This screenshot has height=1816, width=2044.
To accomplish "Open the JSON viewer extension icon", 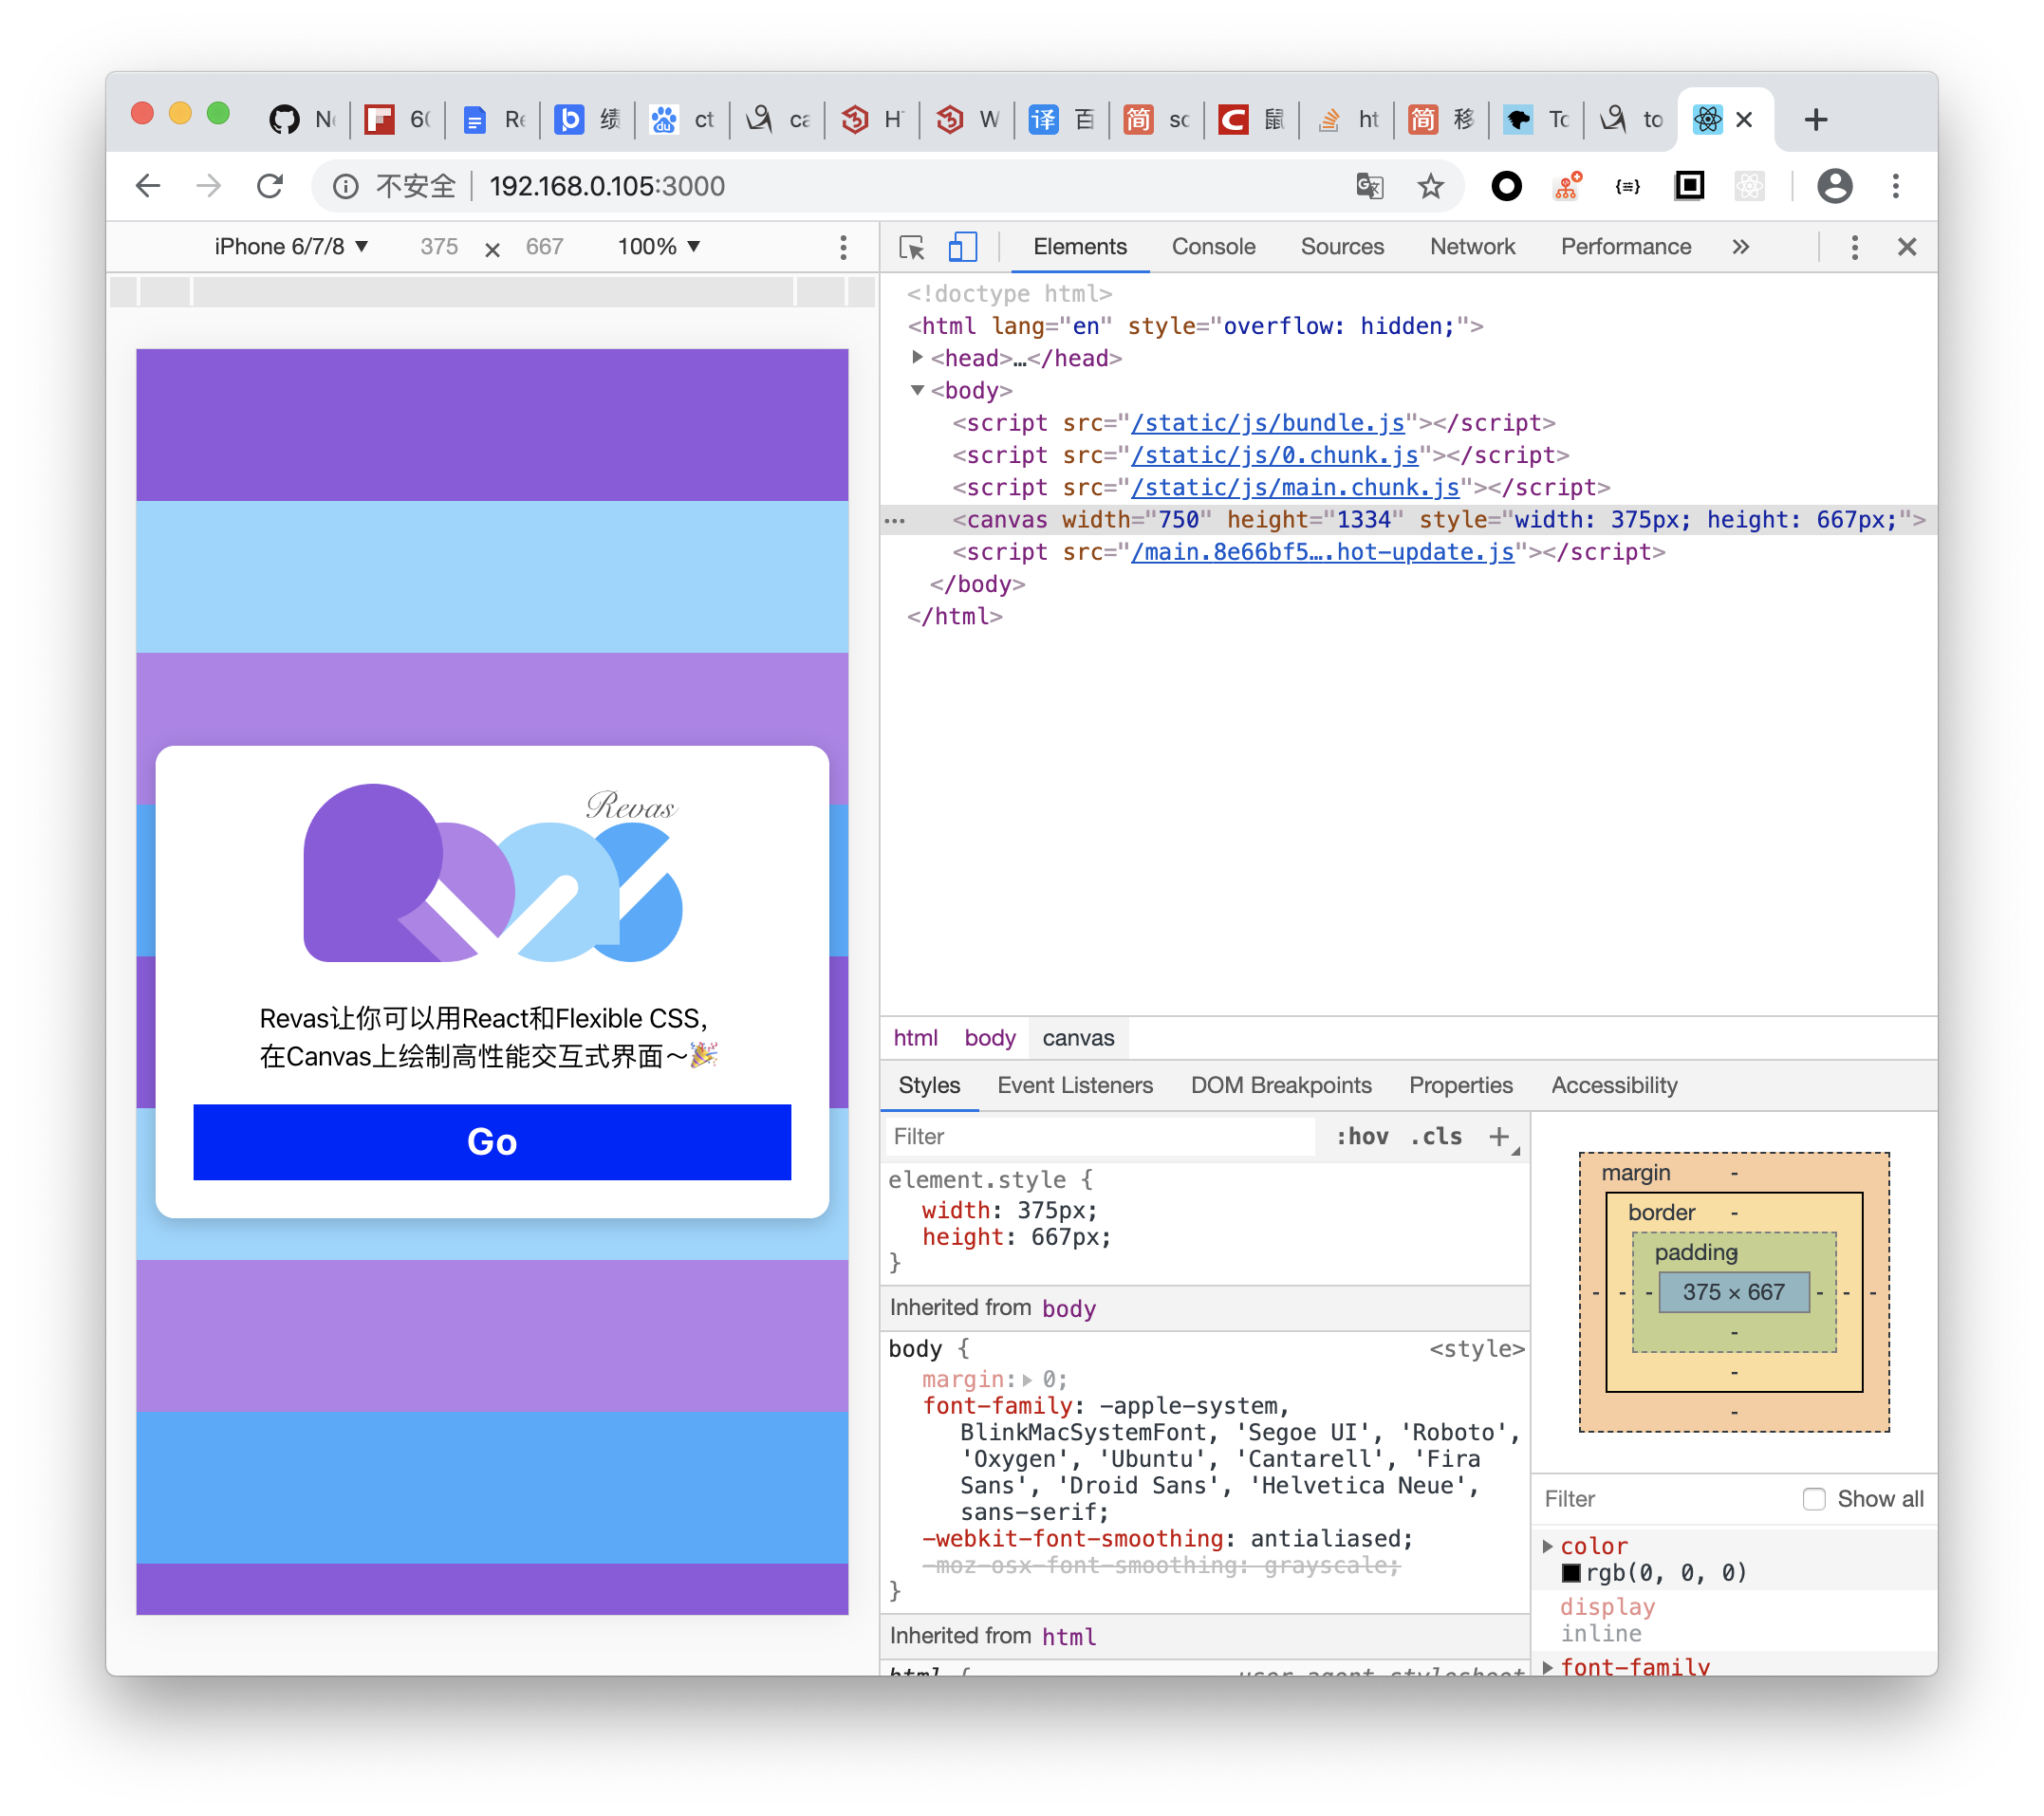I will coord(1628,186).
